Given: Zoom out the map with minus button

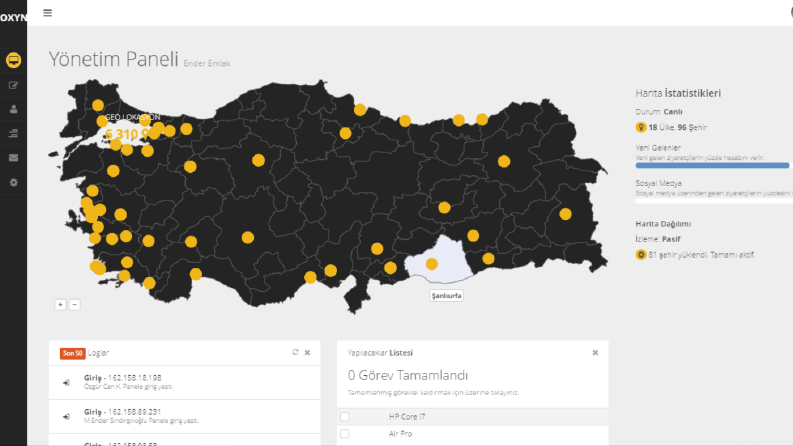Looking at the screenshot, I should [x=74, y=304].
